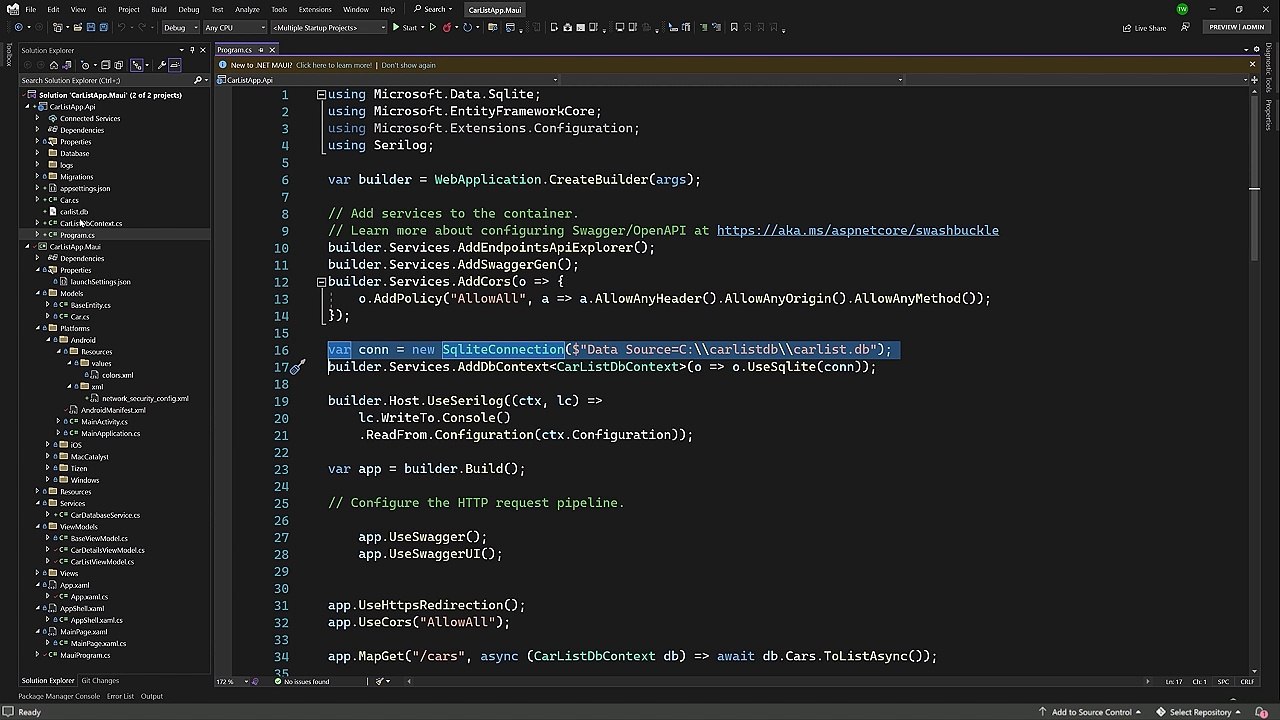Click the 'Don't show again' link
1280x720 pixels.
(408, 65)
